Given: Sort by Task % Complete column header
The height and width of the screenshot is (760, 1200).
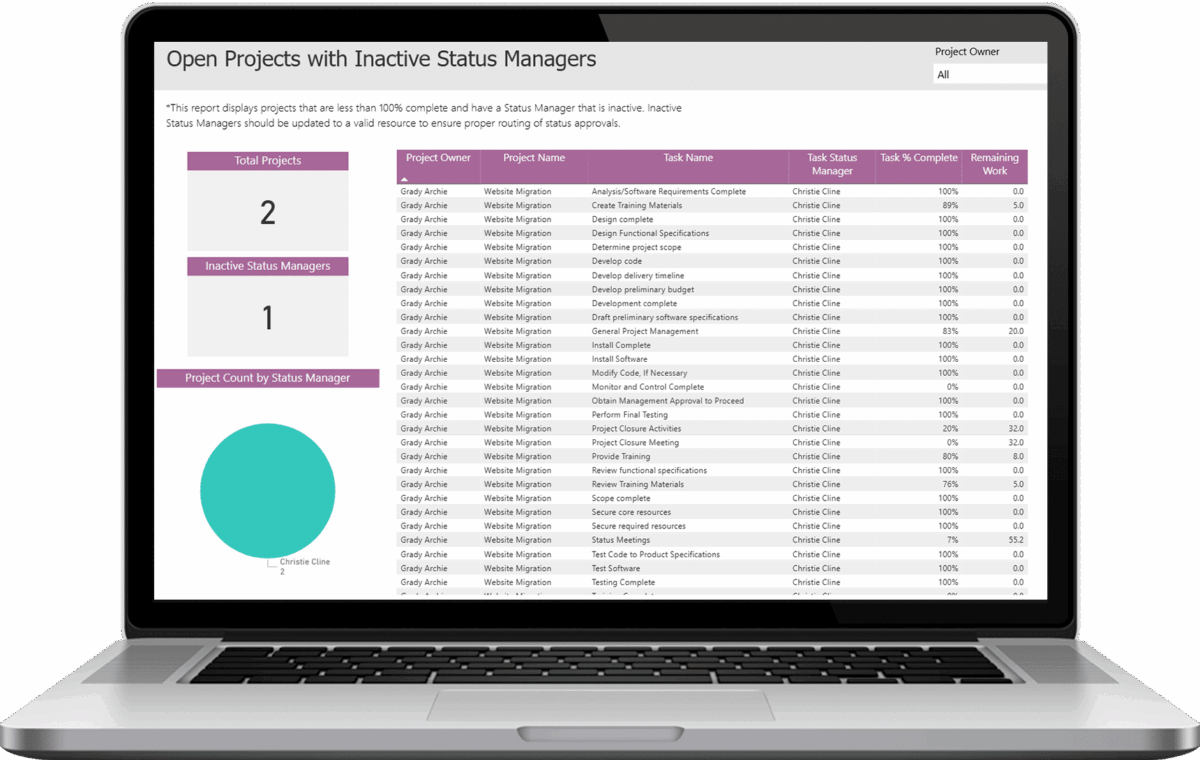Looking at the screenshot, I should [x=918, y=158].
